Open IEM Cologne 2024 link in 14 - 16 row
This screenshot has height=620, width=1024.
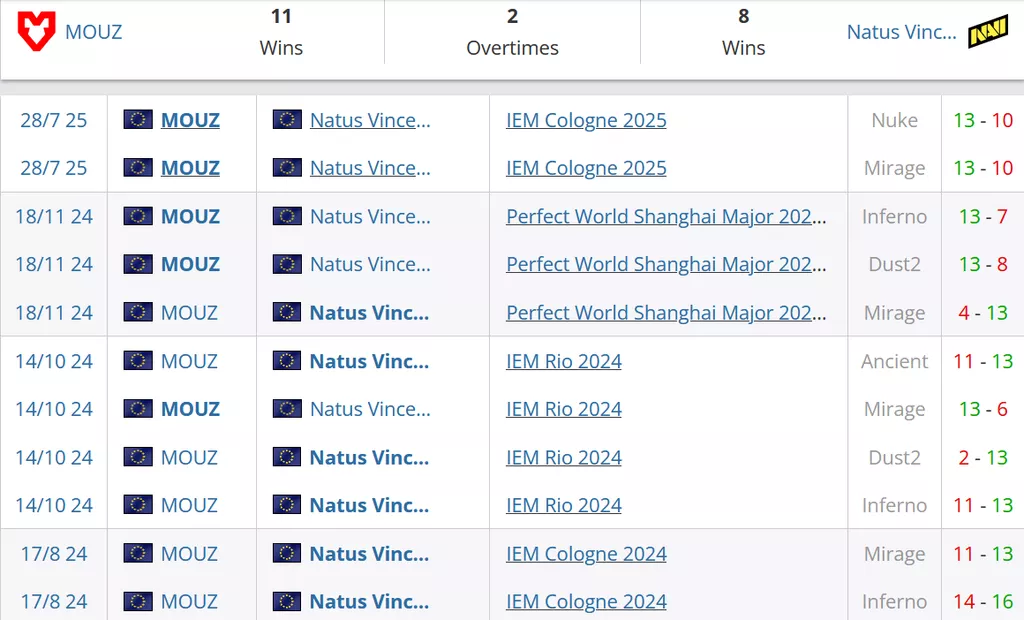(x=586, y=602)
